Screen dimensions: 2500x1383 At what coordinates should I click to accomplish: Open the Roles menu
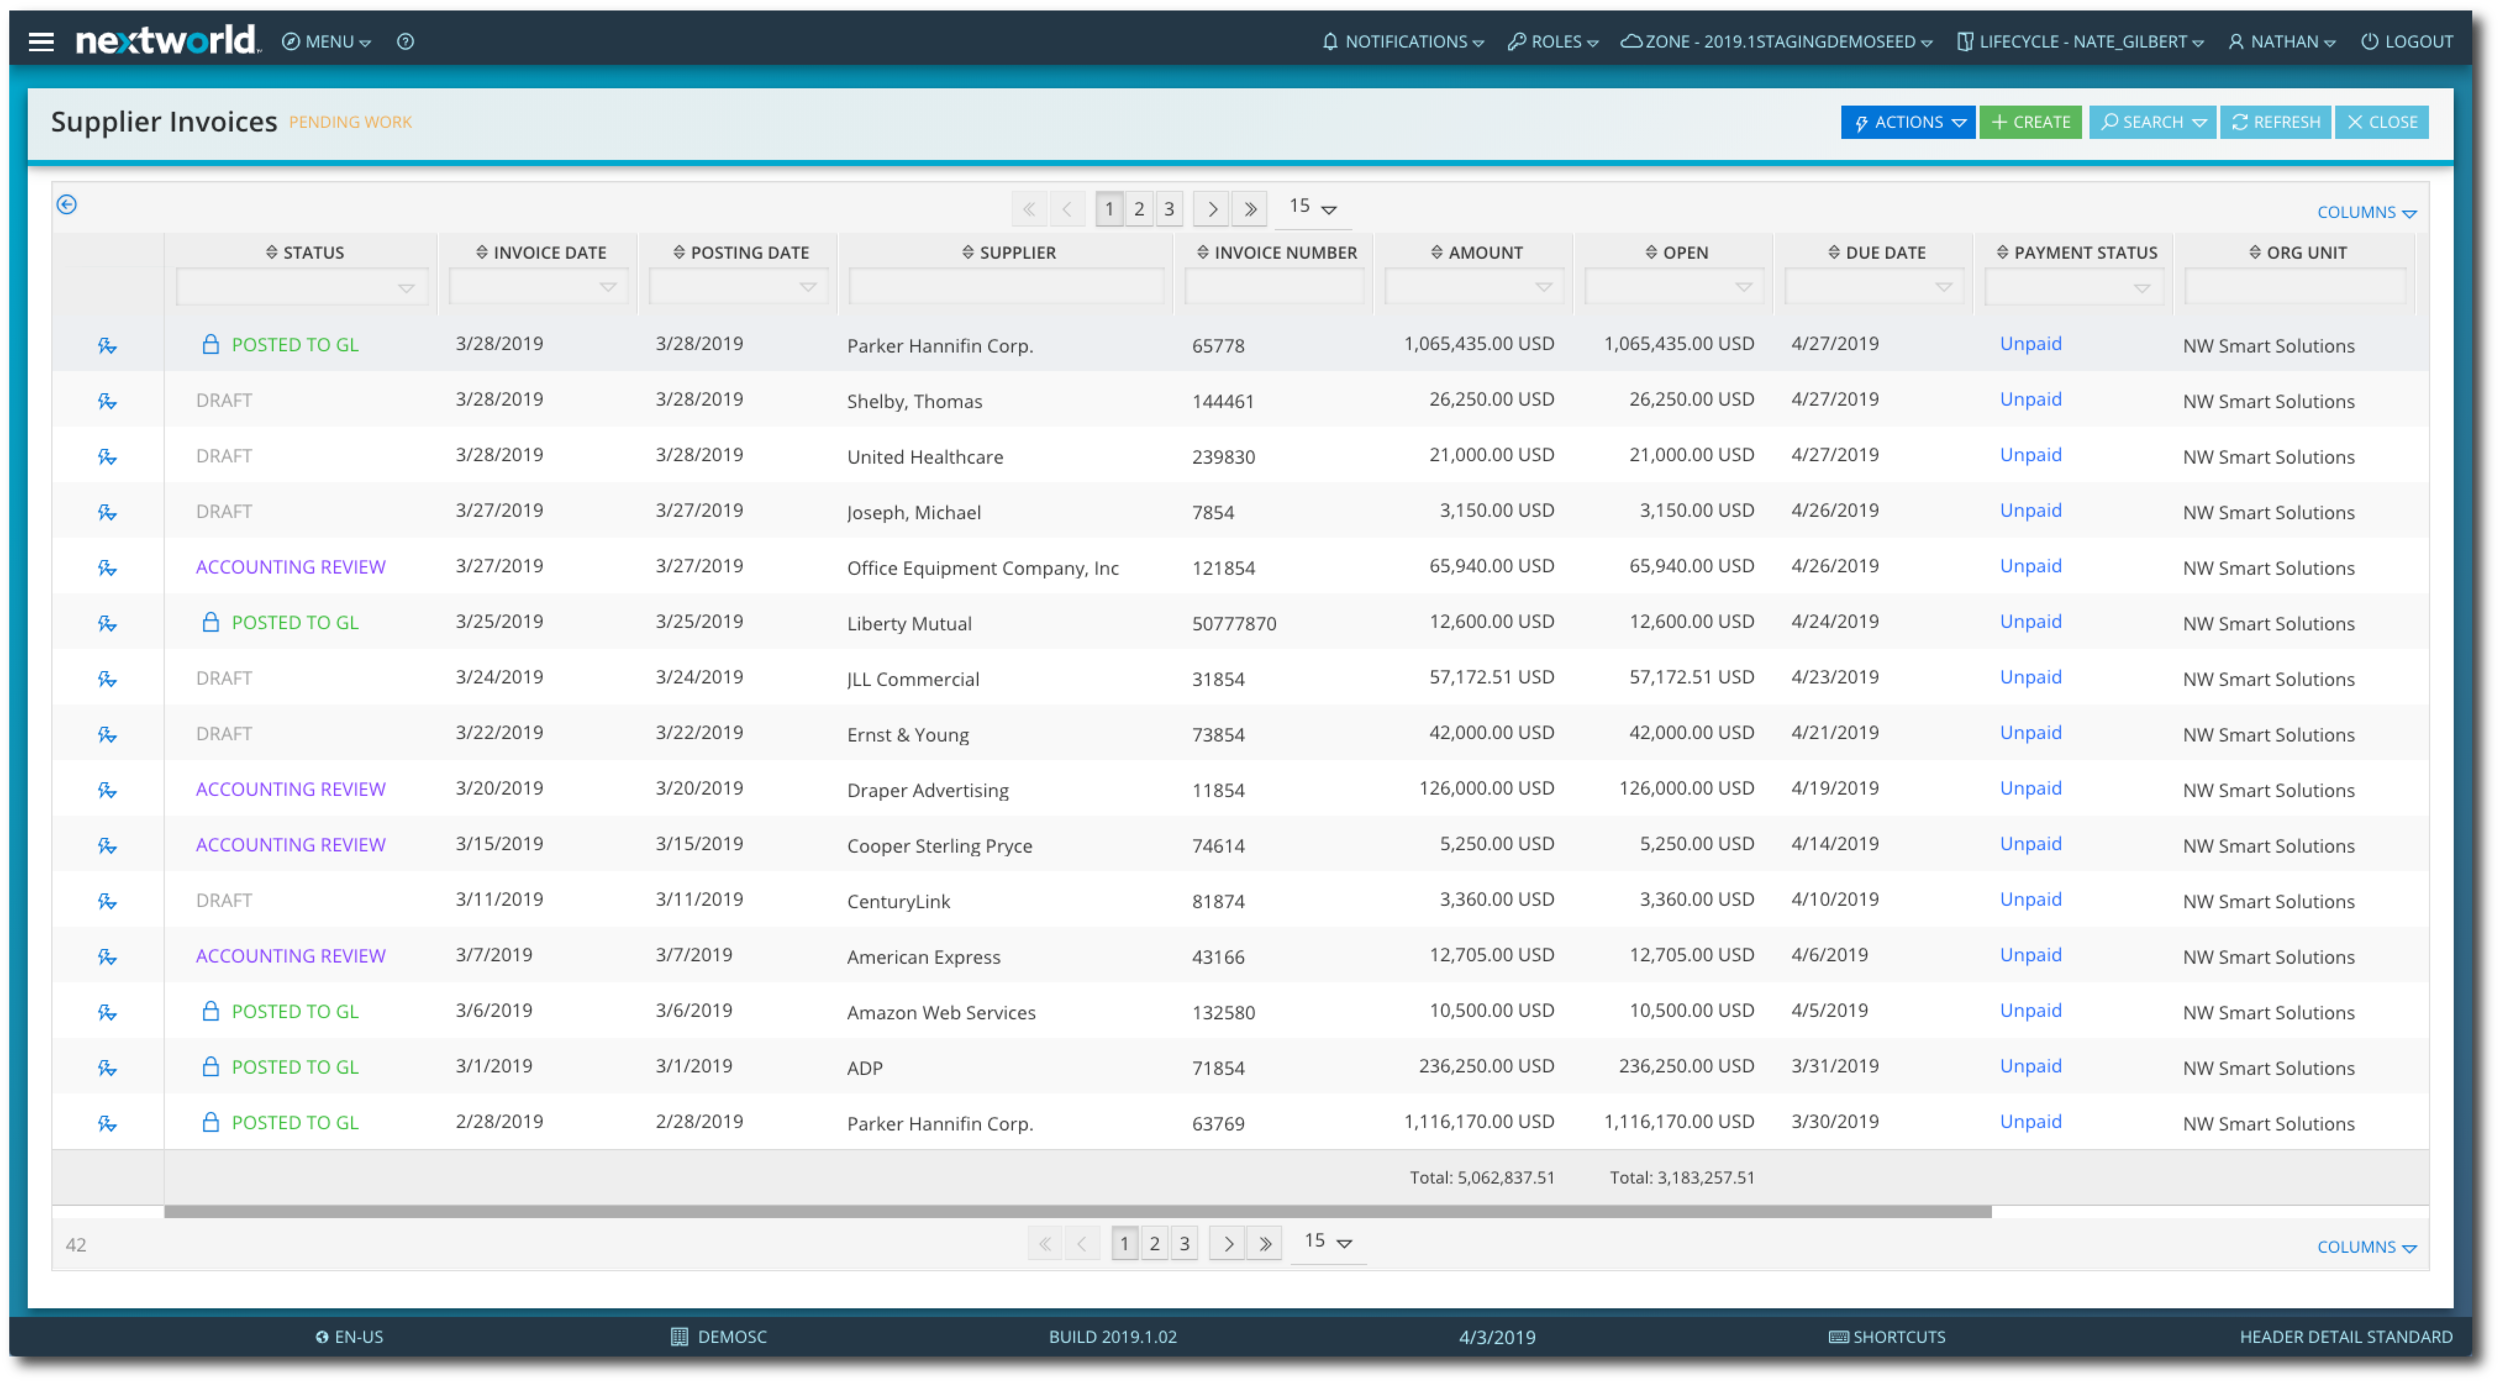point(1553,41)
